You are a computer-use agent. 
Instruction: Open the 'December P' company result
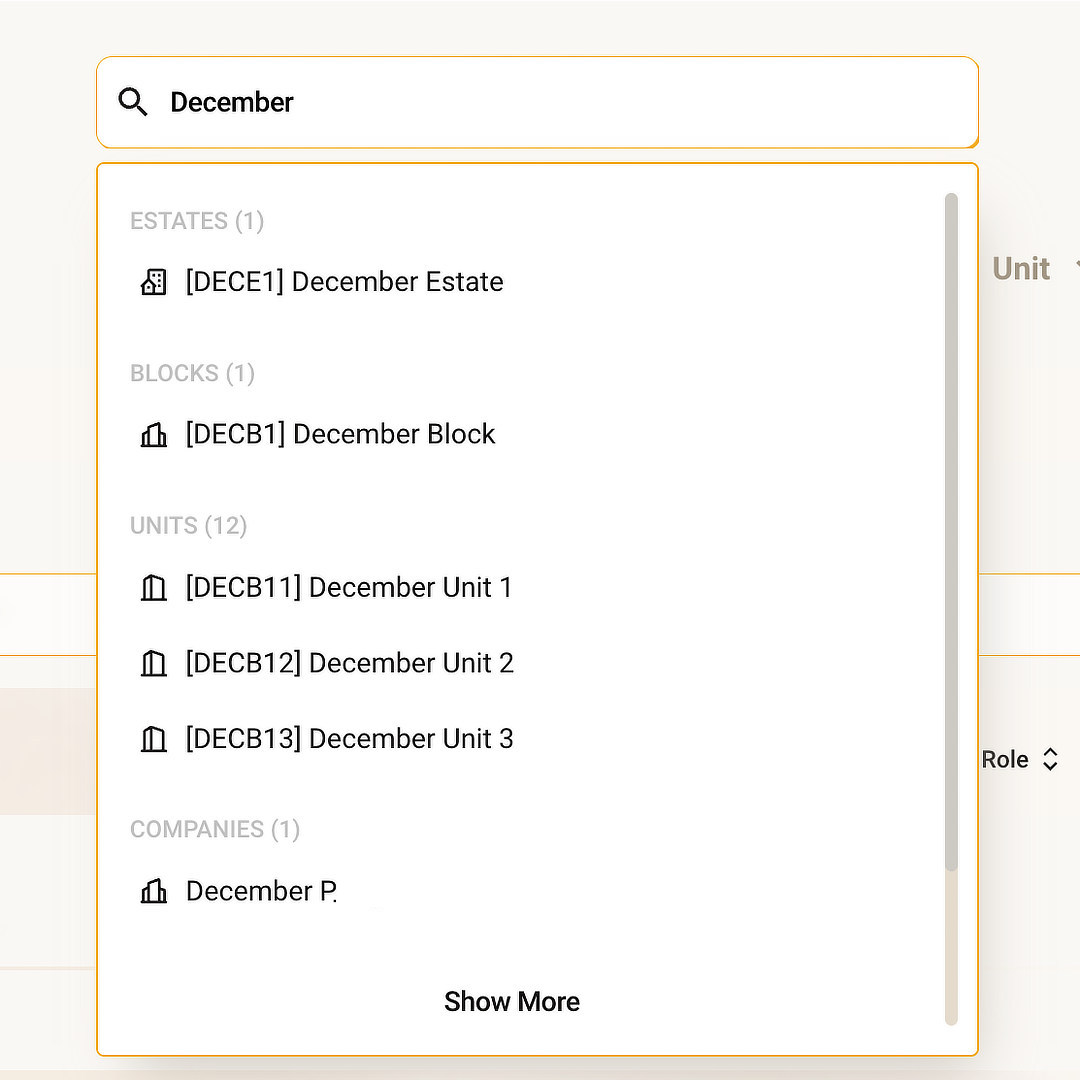point(261,891)
